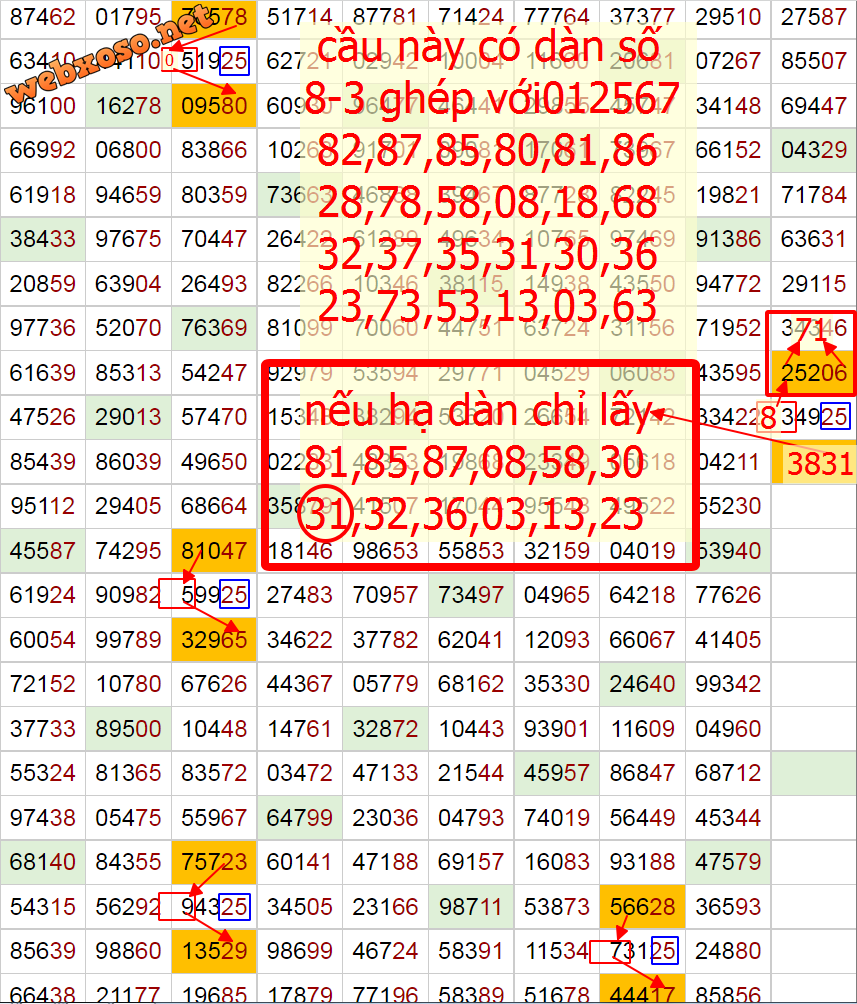Image resolution: width=857 pixels, height=1004 pixels.
Task: Click the cell showing 55324
Action: click(x=43, y=773)
